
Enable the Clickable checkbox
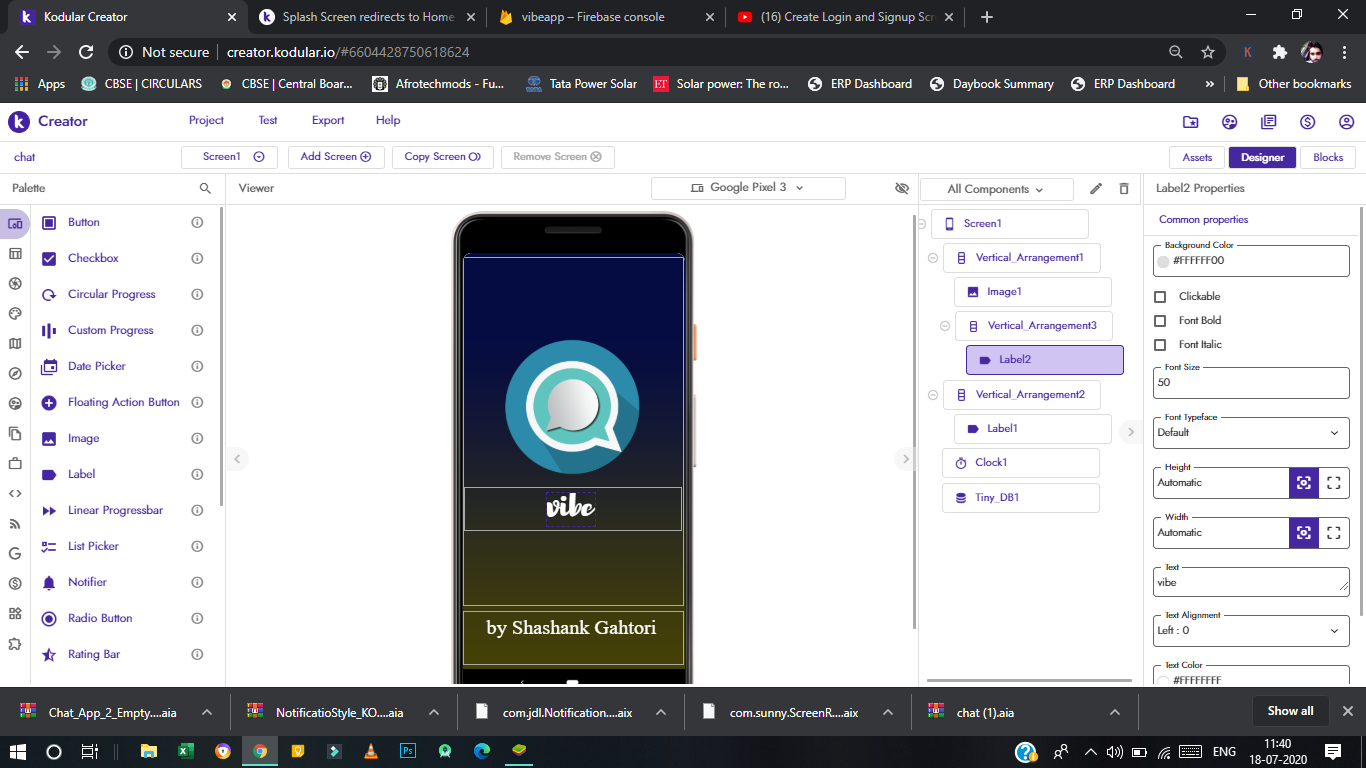pos(1160,297)
